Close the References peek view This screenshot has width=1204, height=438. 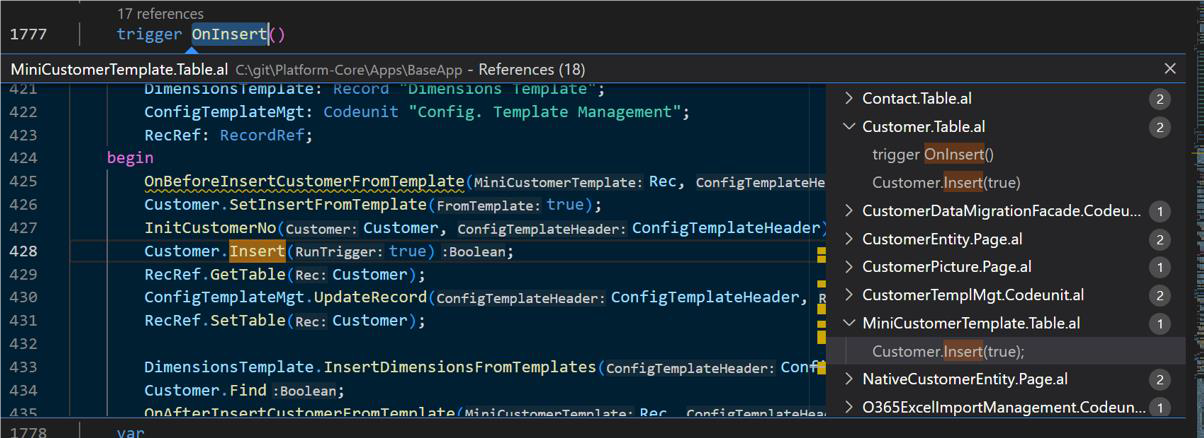(x=1170, y=69)
